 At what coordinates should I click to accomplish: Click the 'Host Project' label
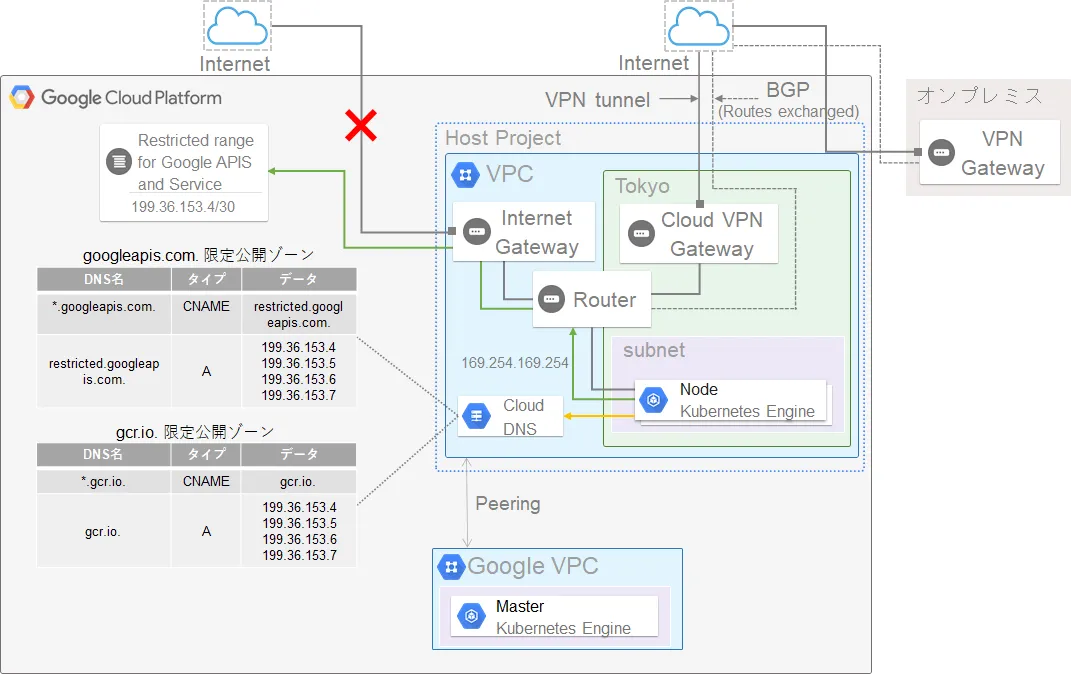(503, 138)
